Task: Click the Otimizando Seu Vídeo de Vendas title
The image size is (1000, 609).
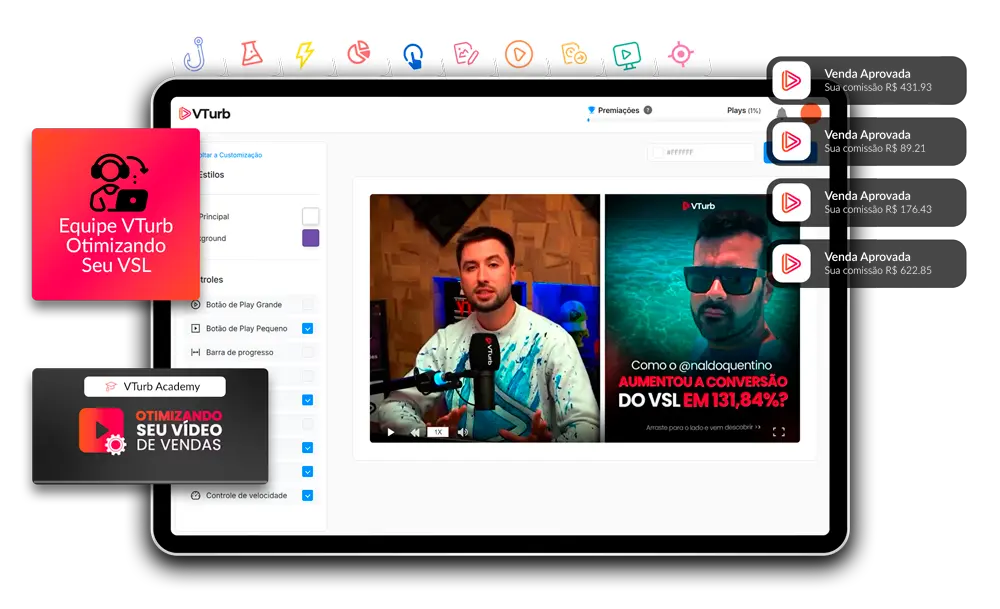Action: pos(179,430)
